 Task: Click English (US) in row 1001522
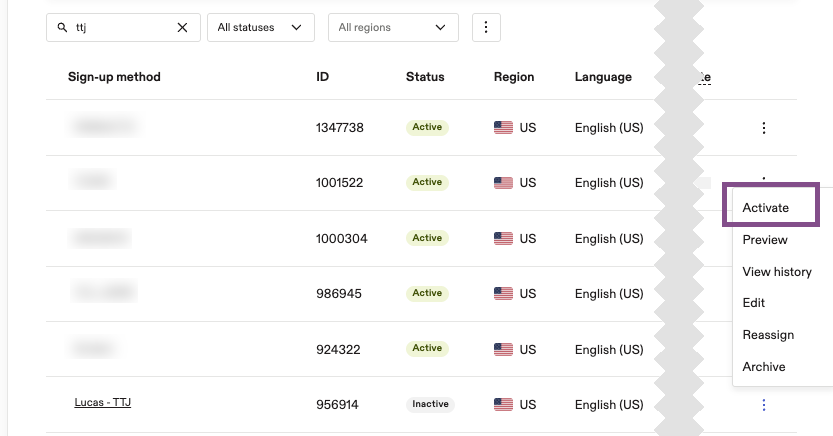click(609, 183)
